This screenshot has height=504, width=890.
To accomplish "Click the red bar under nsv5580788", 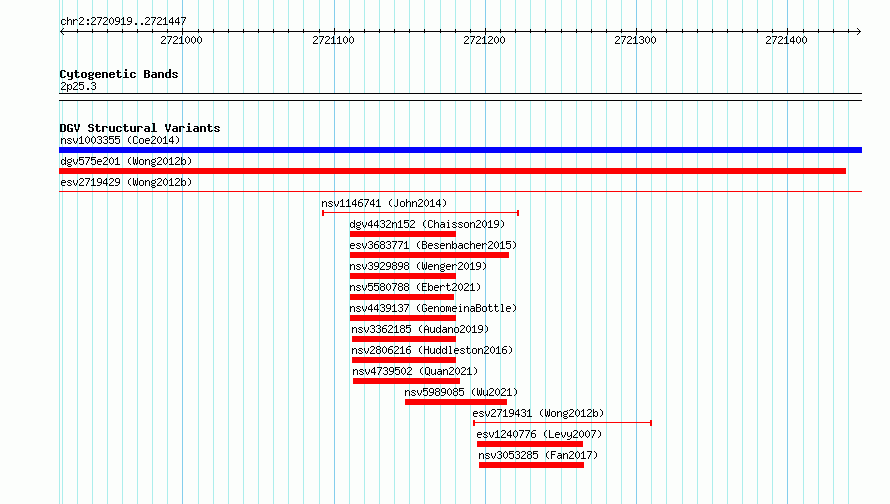I will tap(402, 297).
